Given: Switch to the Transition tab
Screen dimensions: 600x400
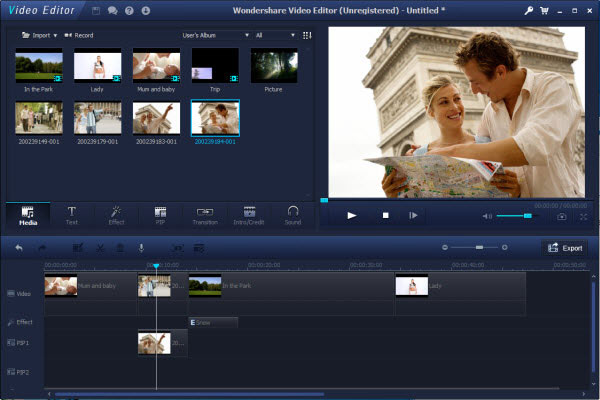Looking at the screenshot, I should tap(205, 216).
